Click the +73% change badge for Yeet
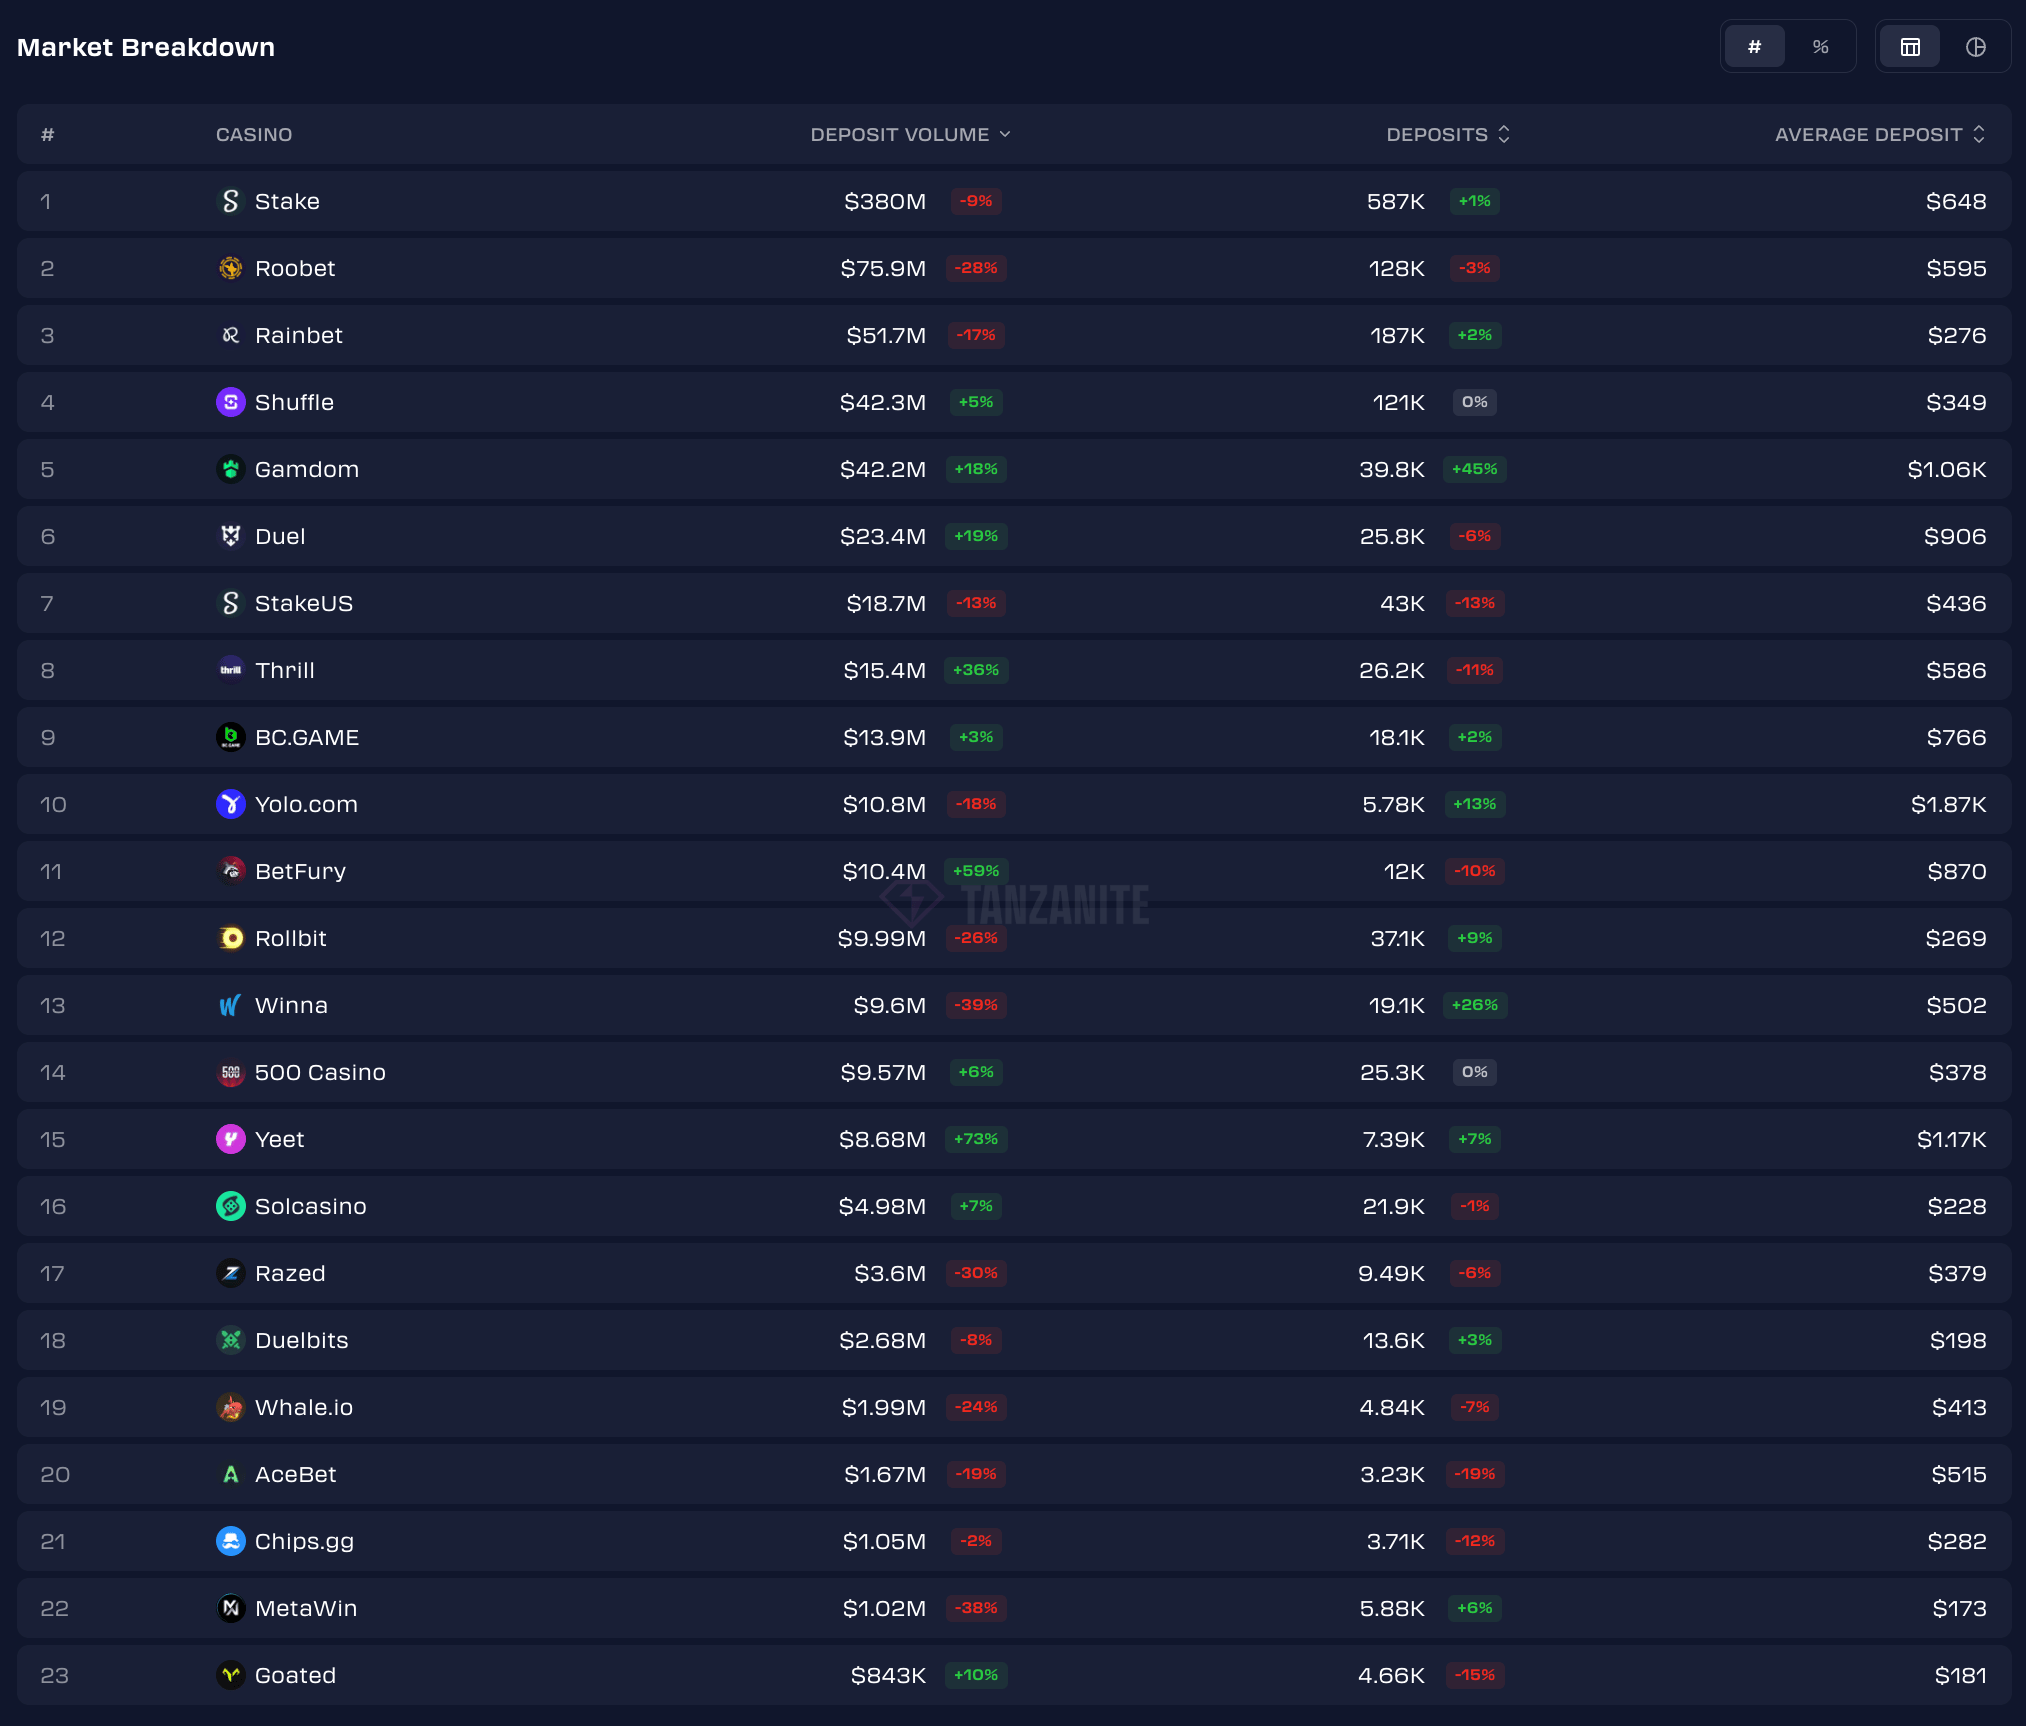 coord(976,1139)
